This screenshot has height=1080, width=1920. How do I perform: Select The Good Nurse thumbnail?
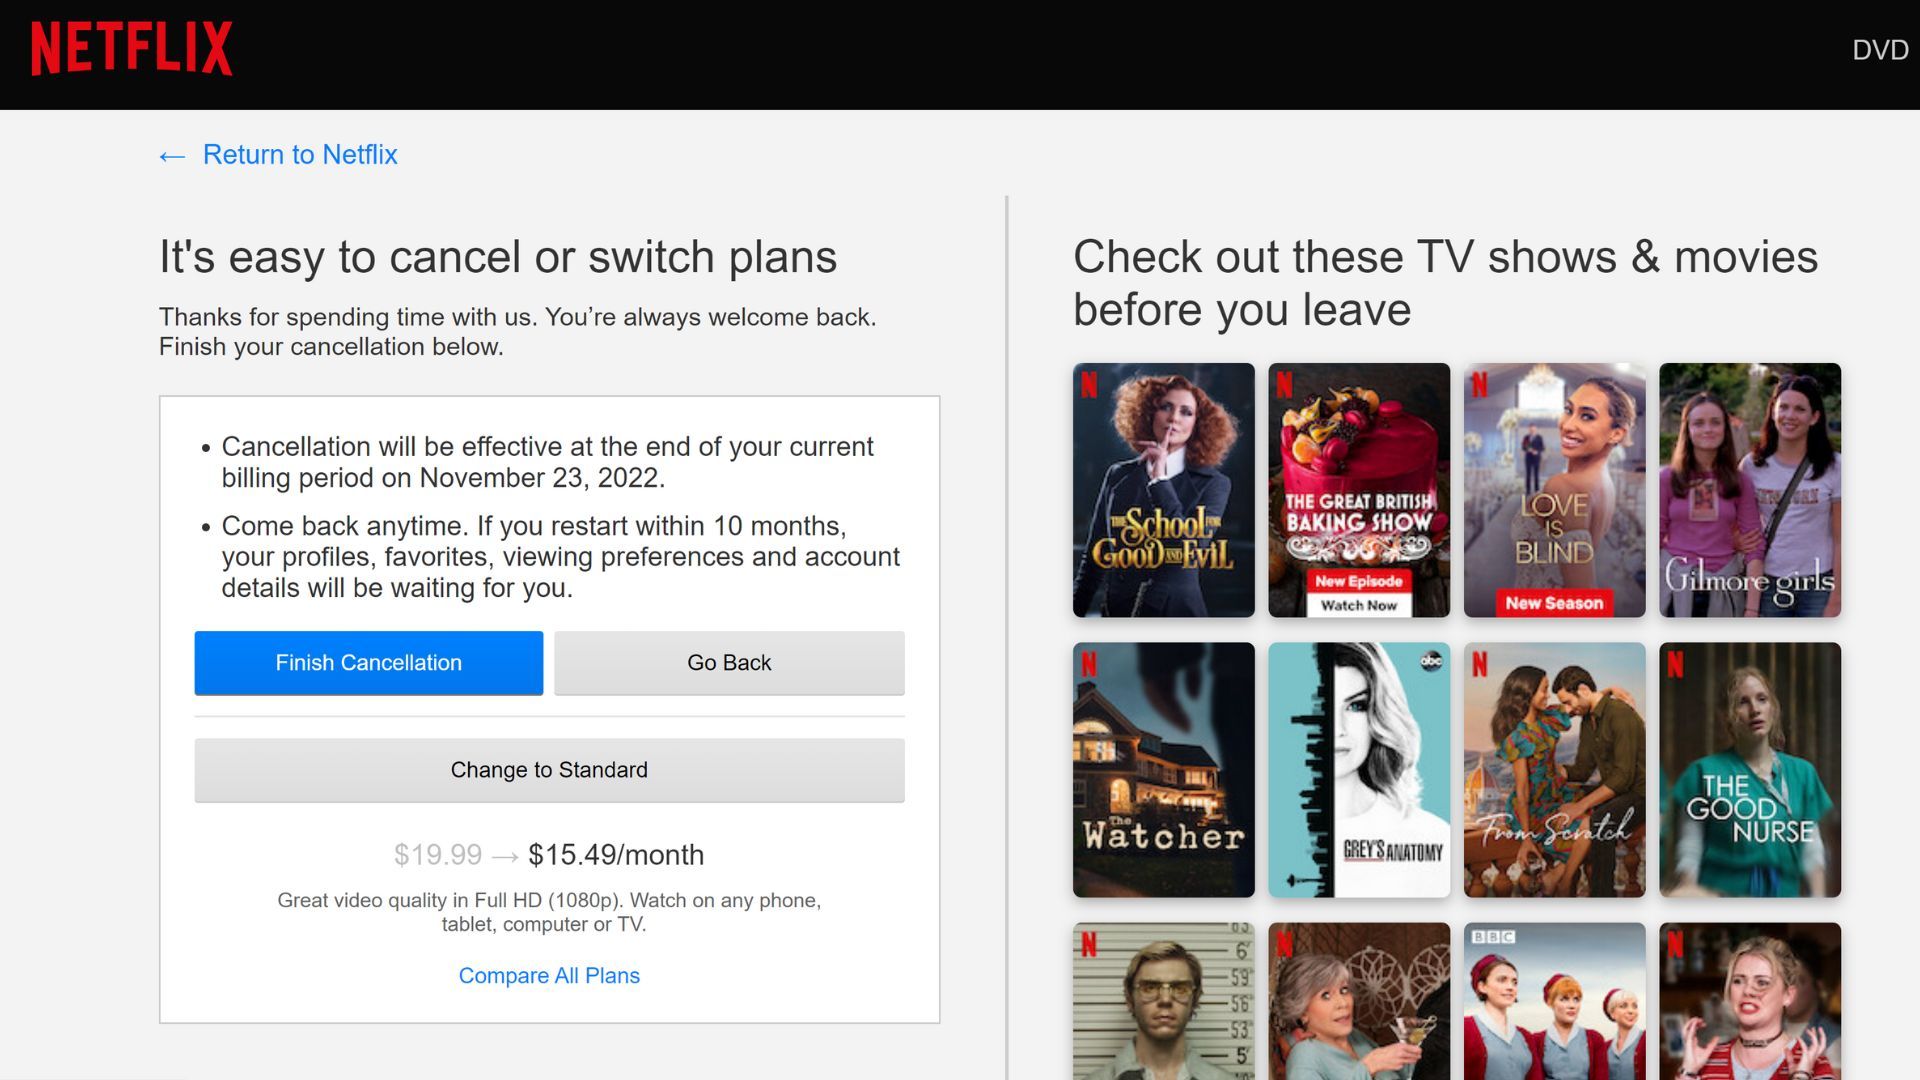click(x=1749, y=769)
